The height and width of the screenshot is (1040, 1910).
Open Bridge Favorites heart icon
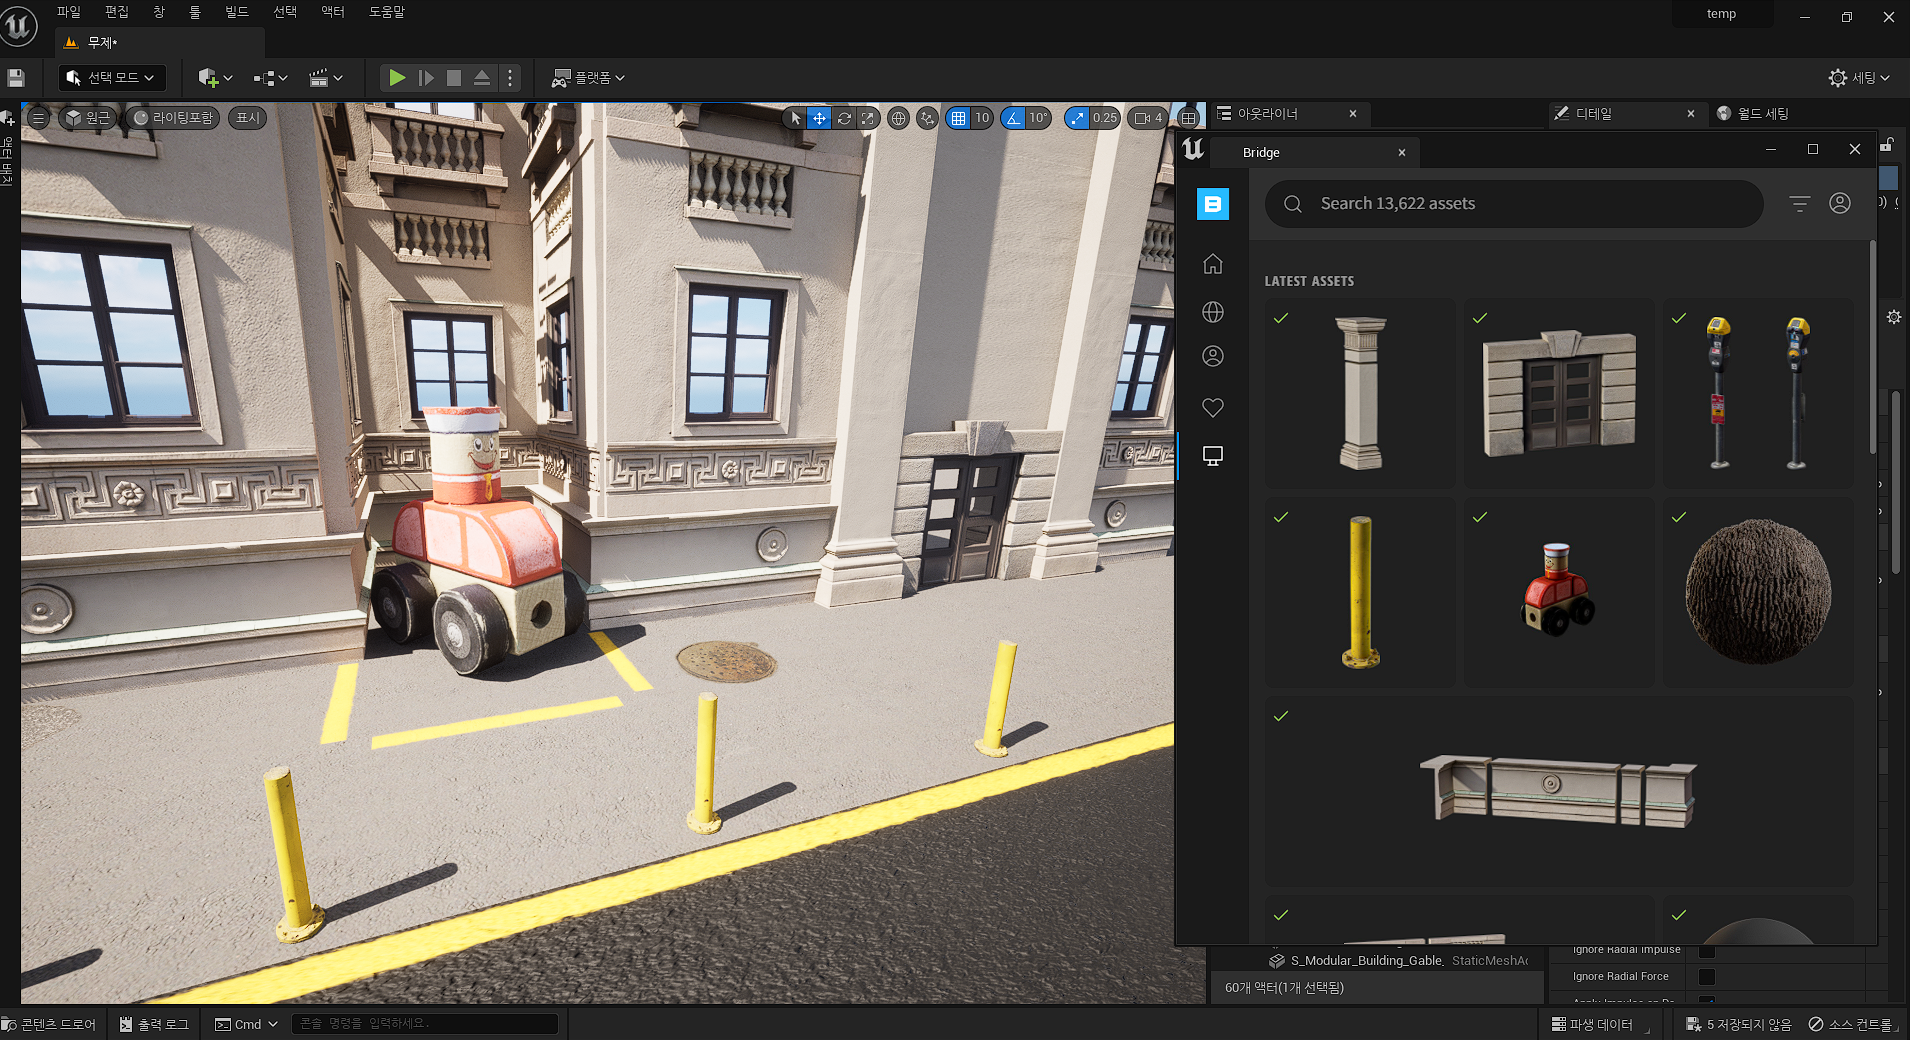1213,407
